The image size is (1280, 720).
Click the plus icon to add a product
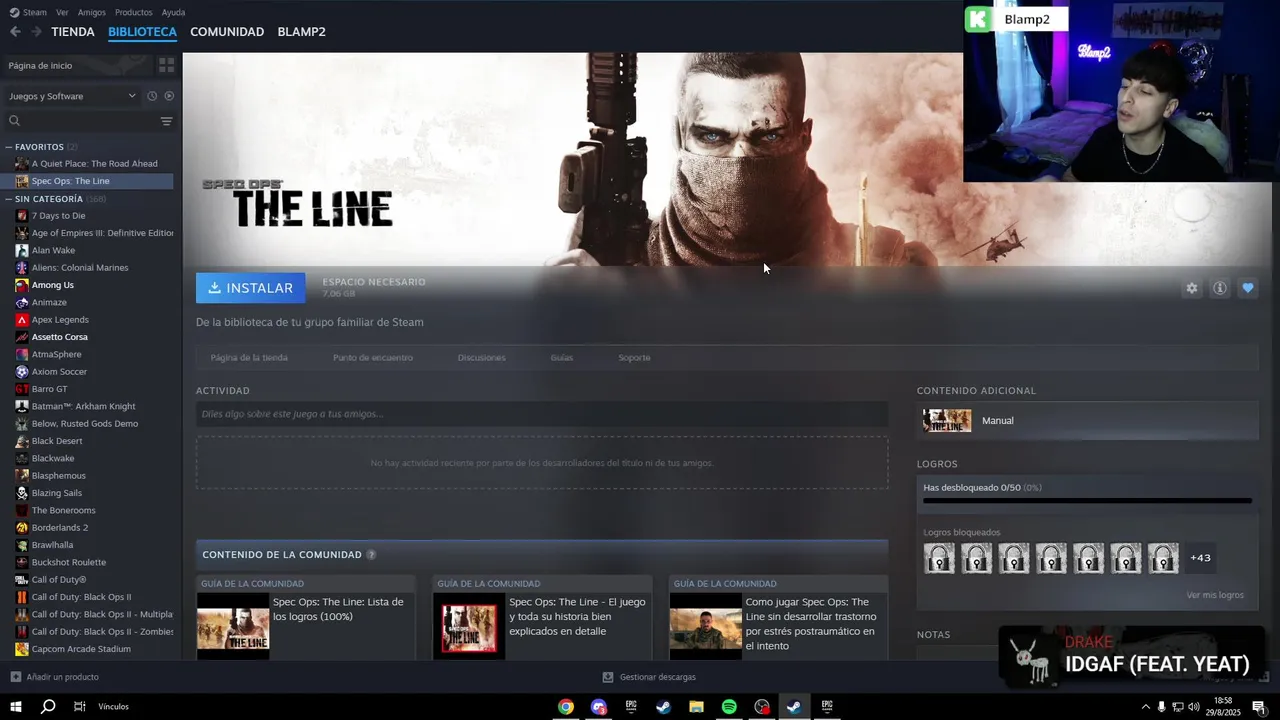tap(15, 677)
